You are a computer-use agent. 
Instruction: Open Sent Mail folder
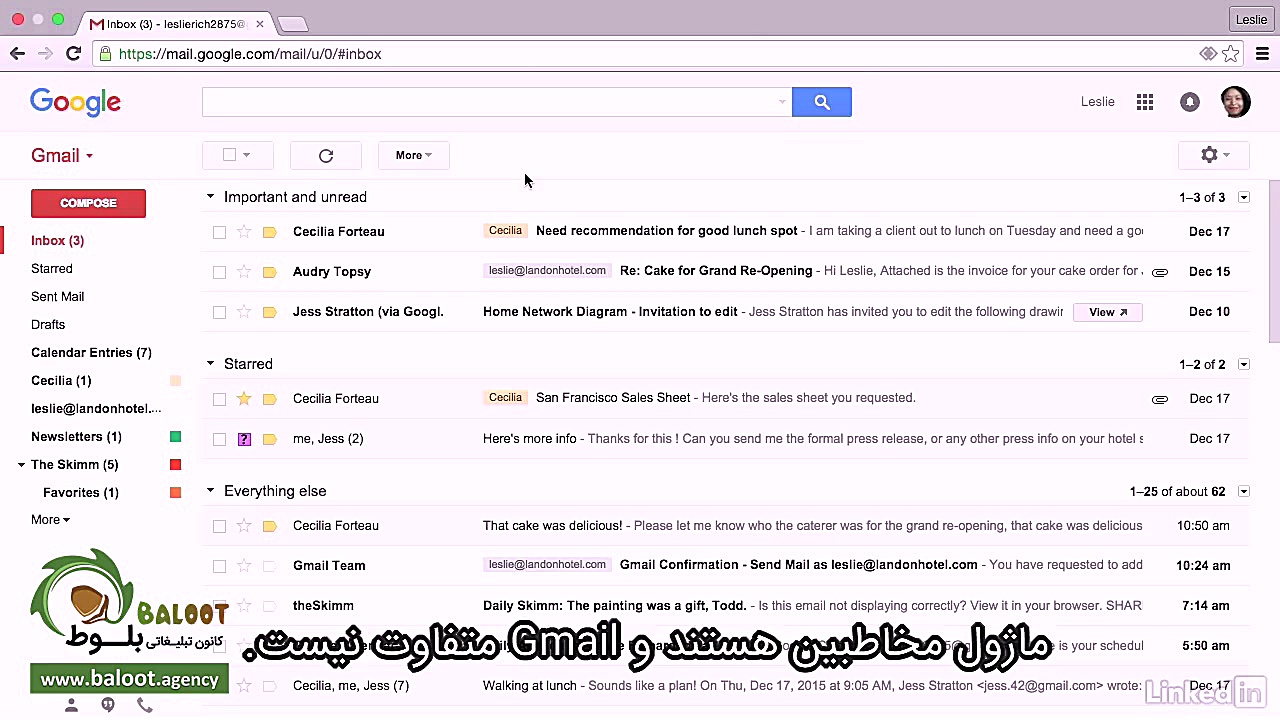pyautogui.click(x=58, y=297)
